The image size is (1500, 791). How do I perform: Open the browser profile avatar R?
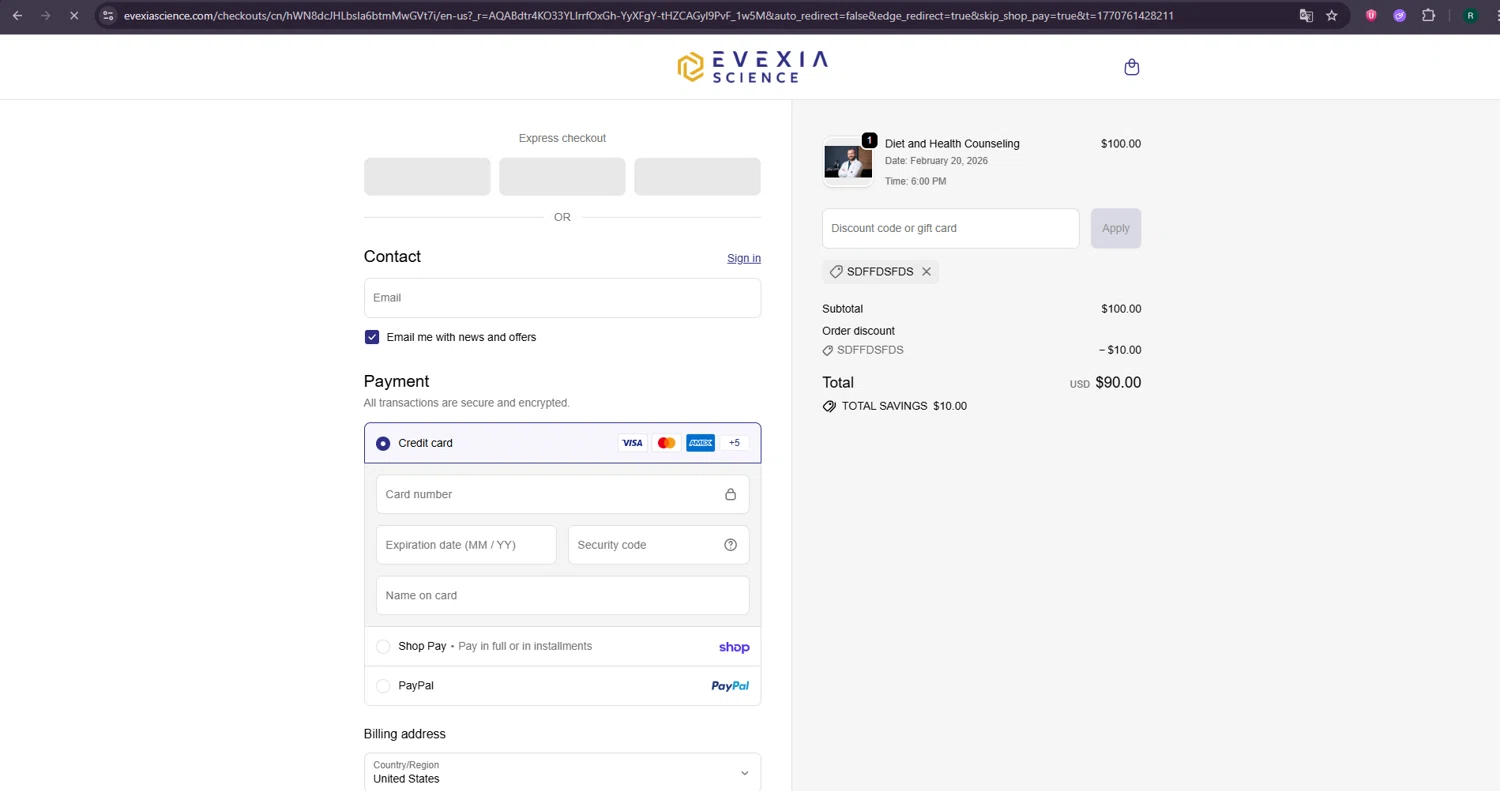1470,15
